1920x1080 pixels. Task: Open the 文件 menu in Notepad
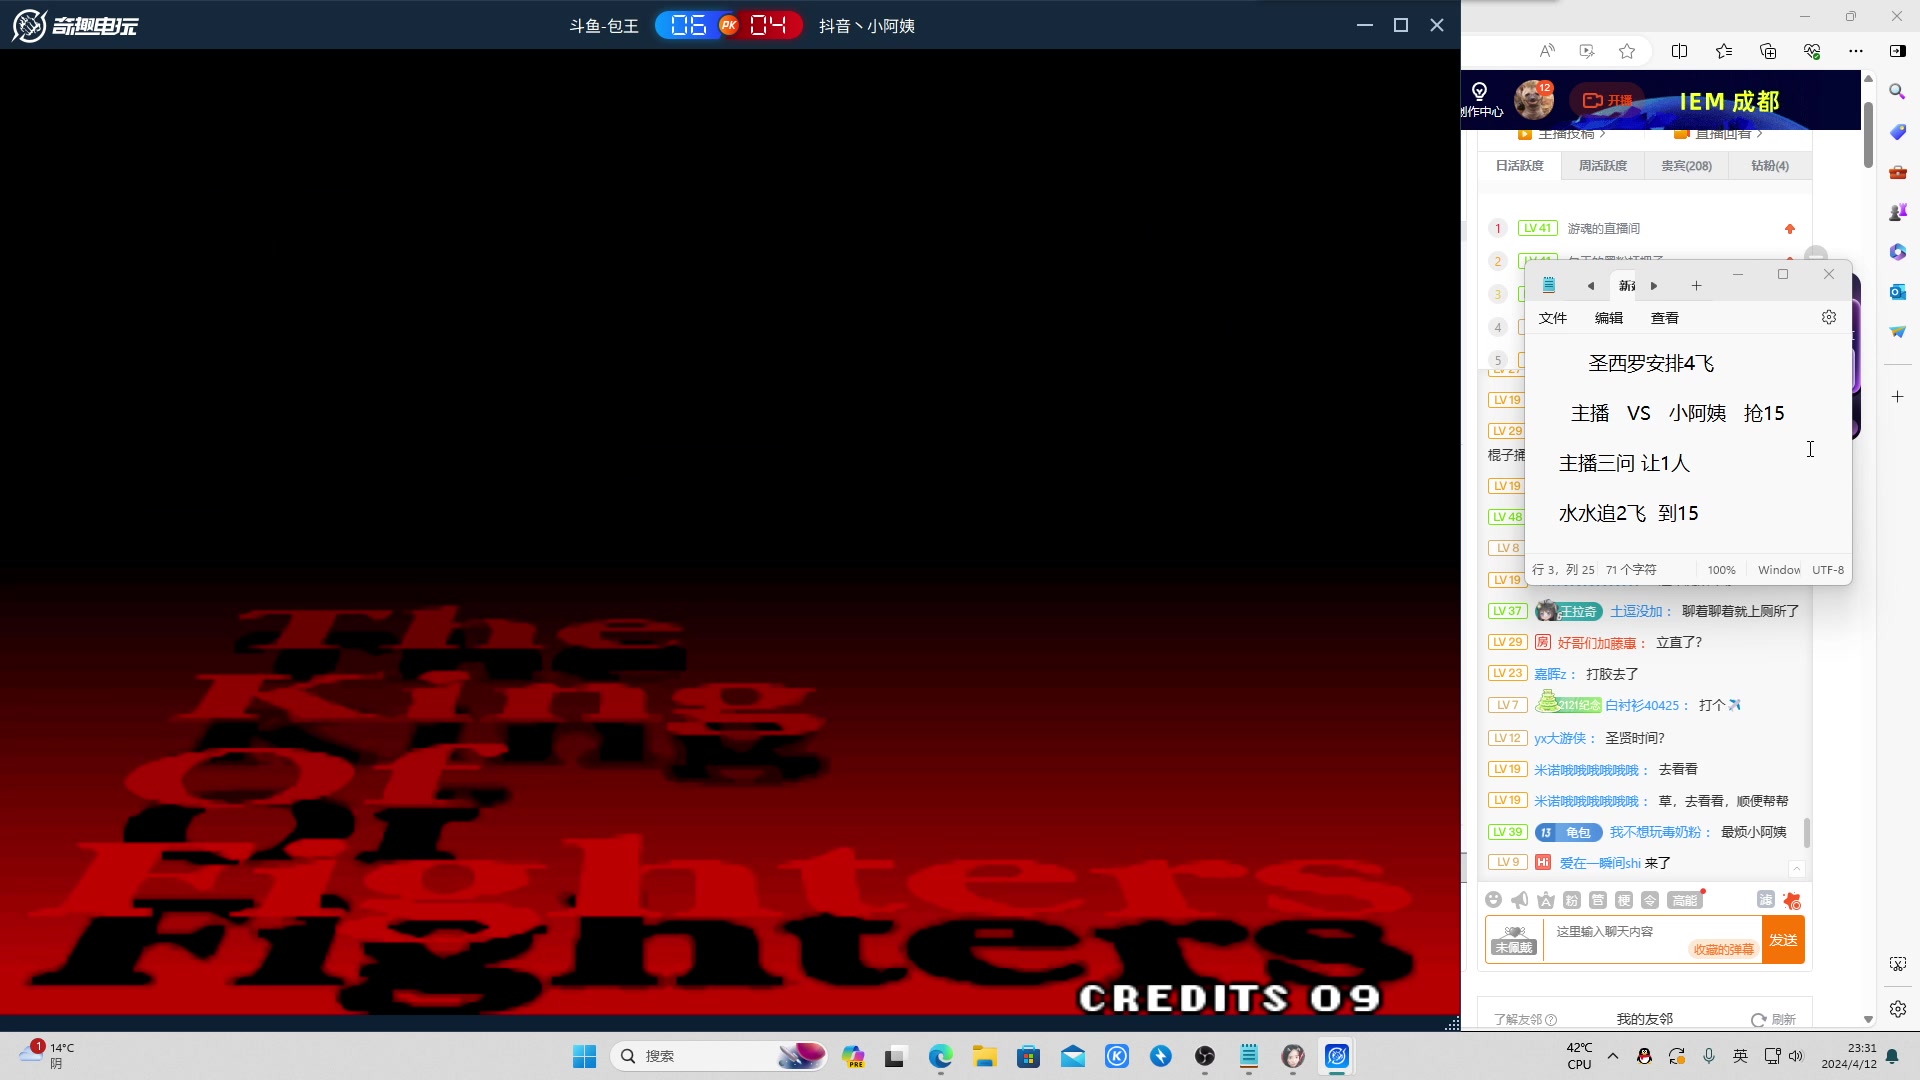[1552, 318]
